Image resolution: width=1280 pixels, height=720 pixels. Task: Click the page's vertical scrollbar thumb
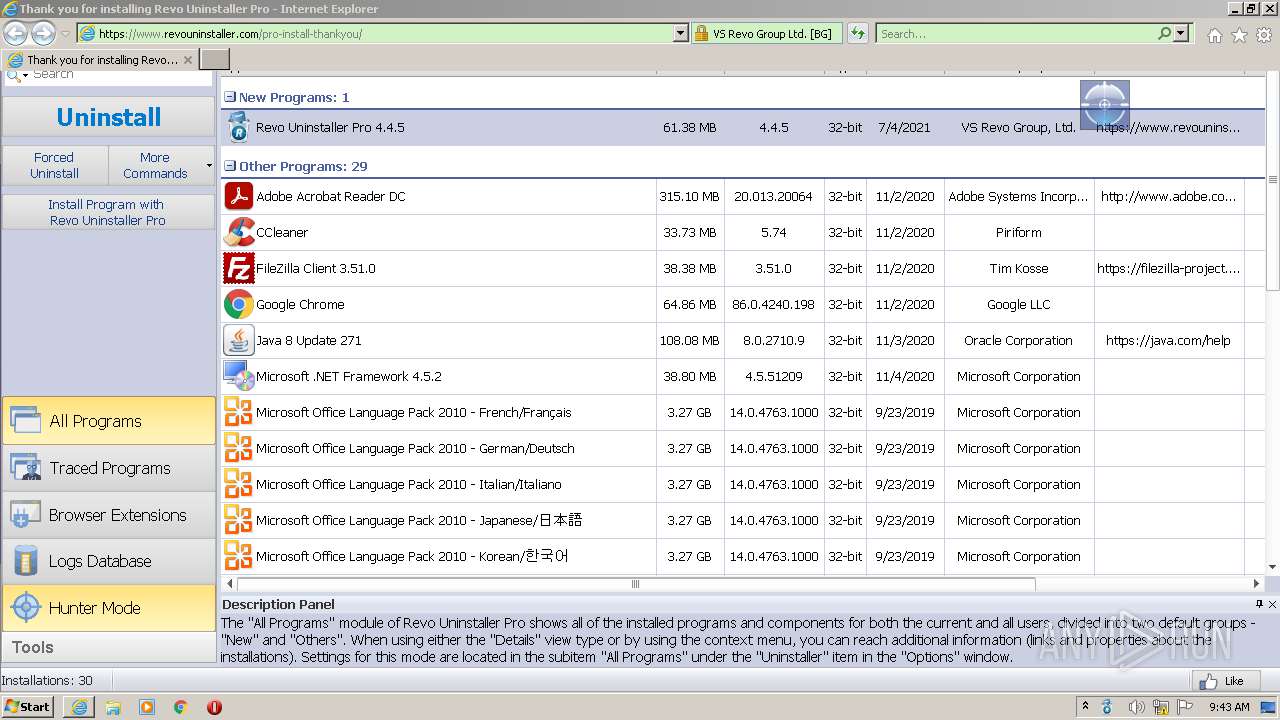click(1273, 181)
